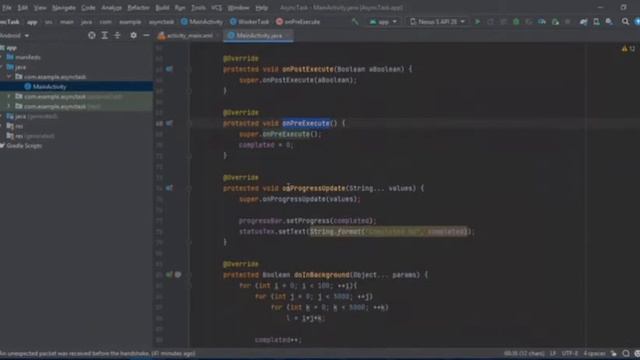Image resolution: width=640 pixels, height=360 pixels.
Task: Select the java (generated) folder
Action: pos(36,116)
